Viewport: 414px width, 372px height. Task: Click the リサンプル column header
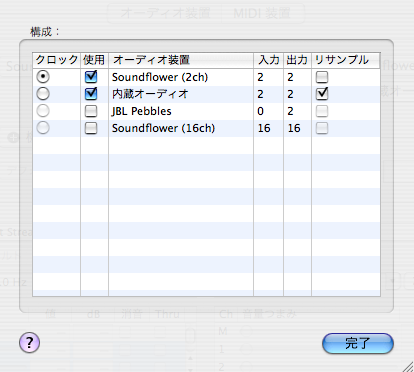(346, 60)
